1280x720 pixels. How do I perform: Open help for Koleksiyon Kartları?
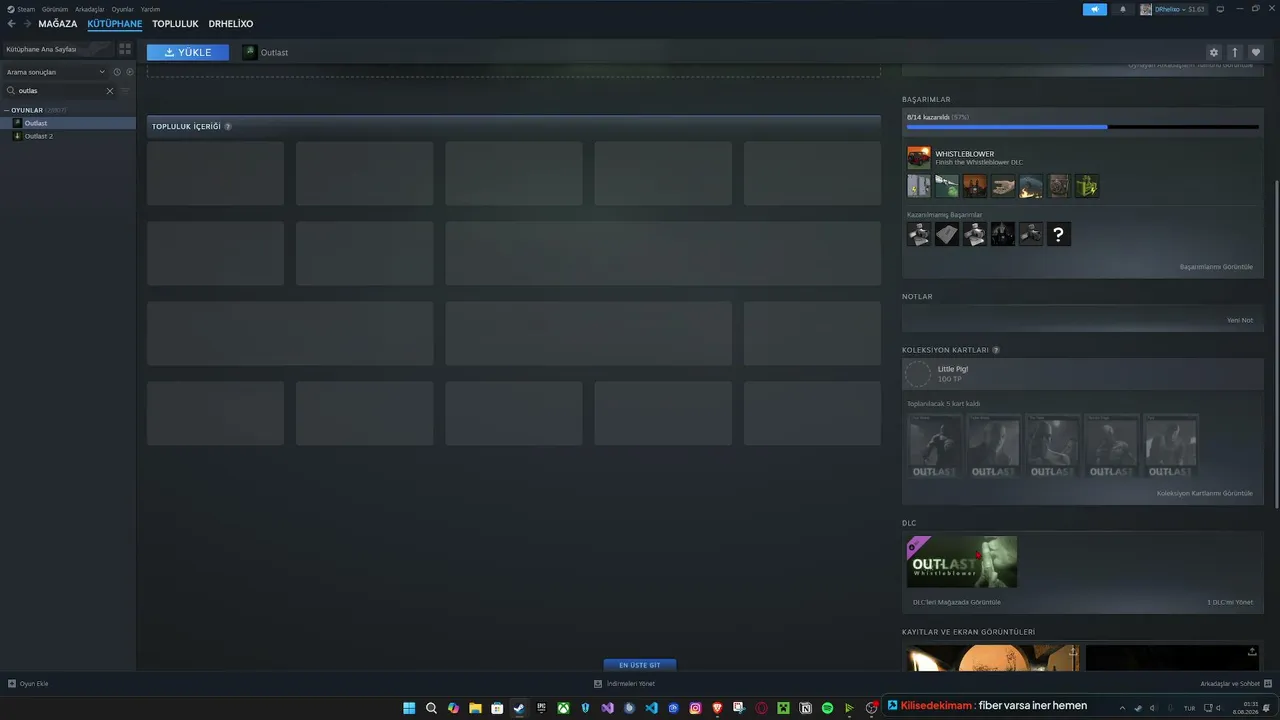click(996, 350)
